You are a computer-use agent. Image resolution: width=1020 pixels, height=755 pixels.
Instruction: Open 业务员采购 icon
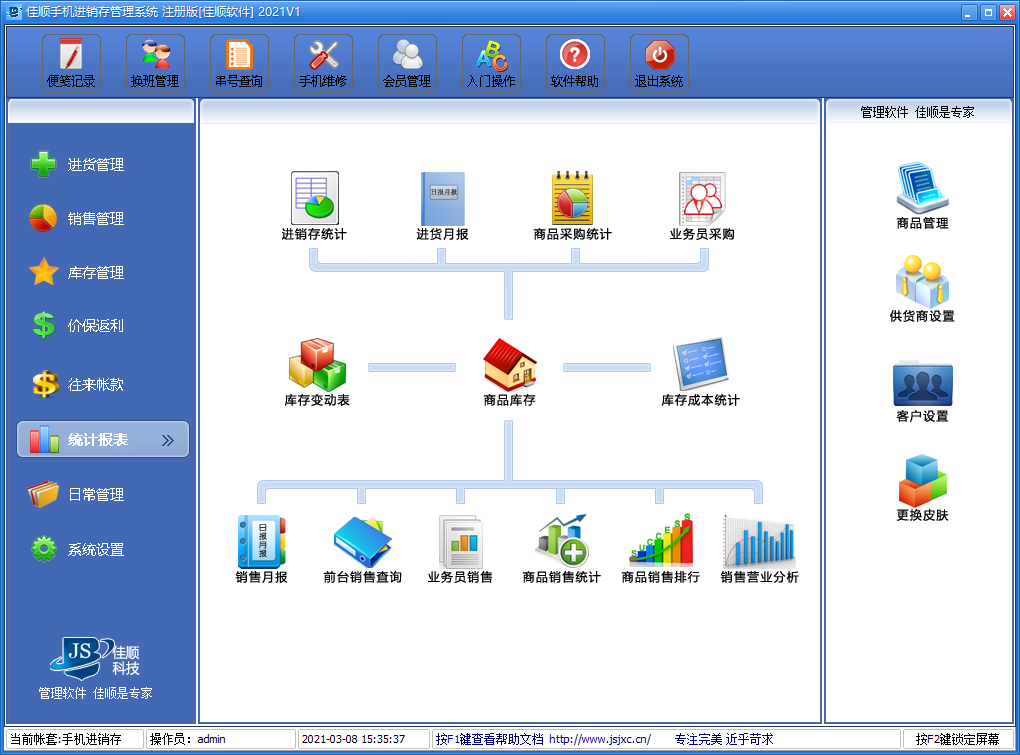click(x=702, y=206)
